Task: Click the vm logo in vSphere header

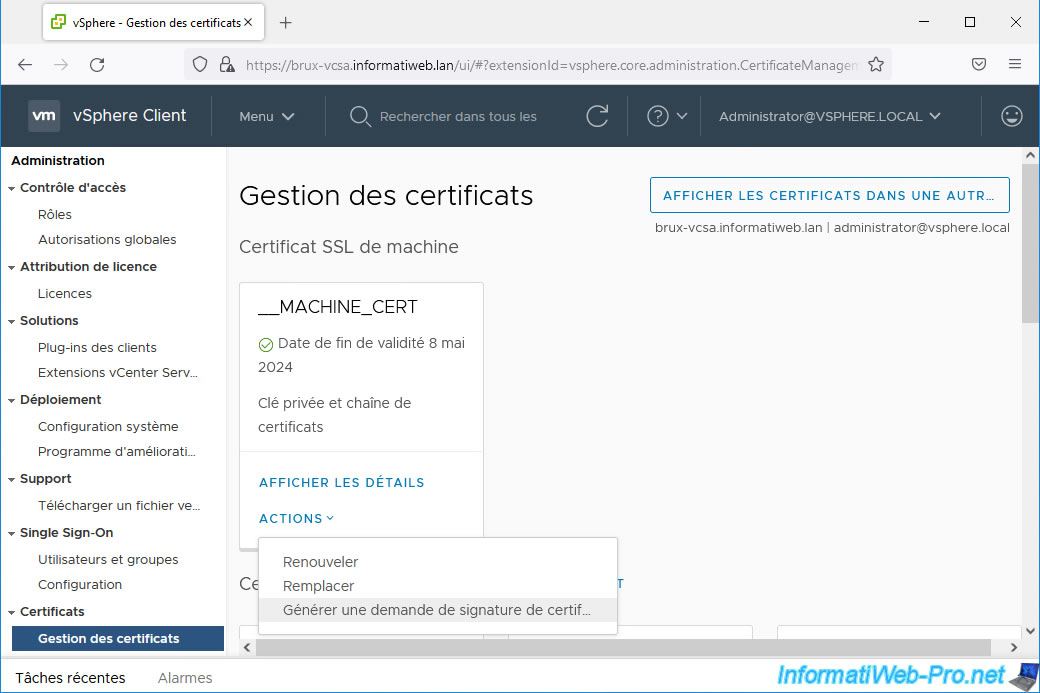Action: [x=44, y=116]
